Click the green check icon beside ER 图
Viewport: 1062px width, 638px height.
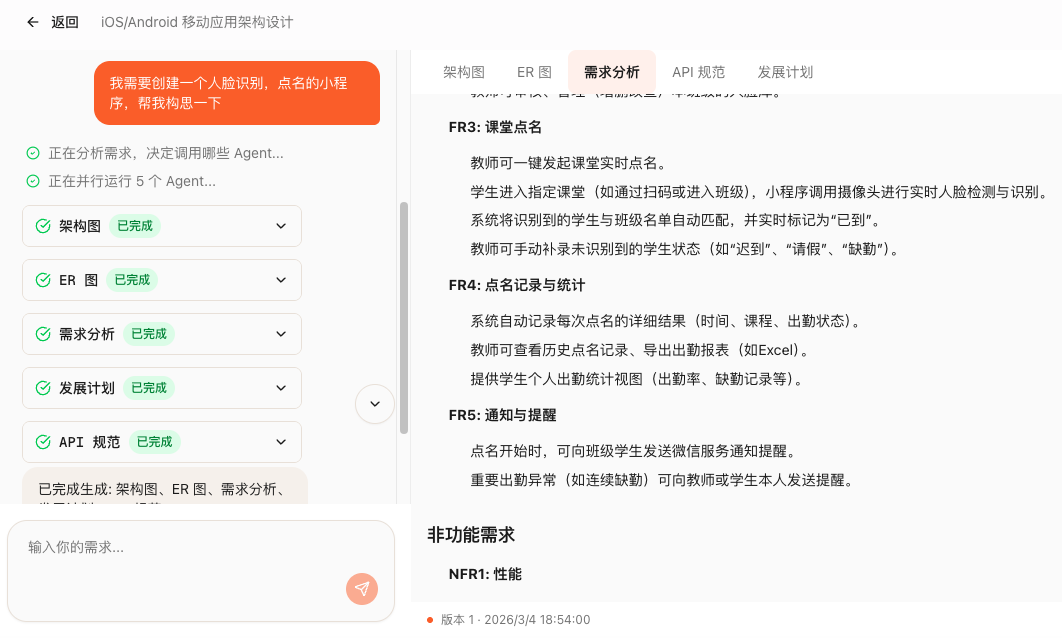tap(43, 280)
